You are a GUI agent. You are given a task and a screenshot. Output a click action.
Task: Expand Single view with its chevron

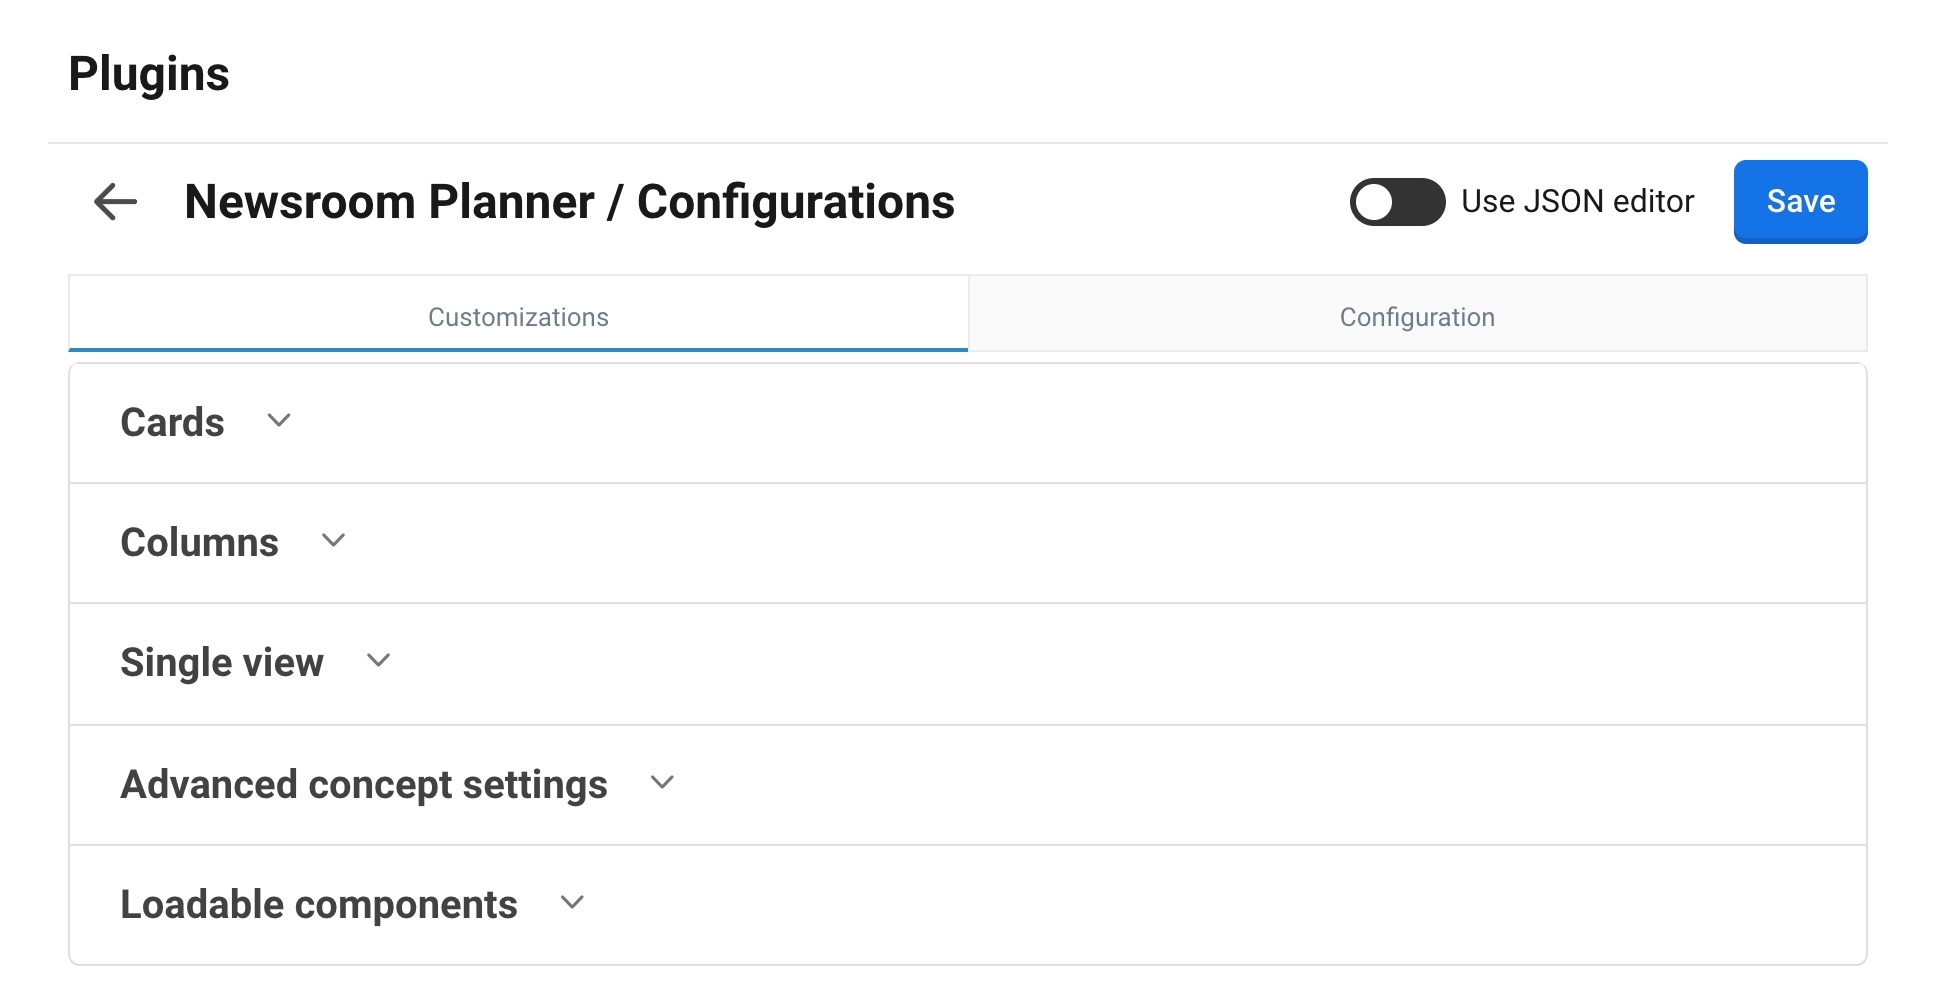[x=378, y=661]
